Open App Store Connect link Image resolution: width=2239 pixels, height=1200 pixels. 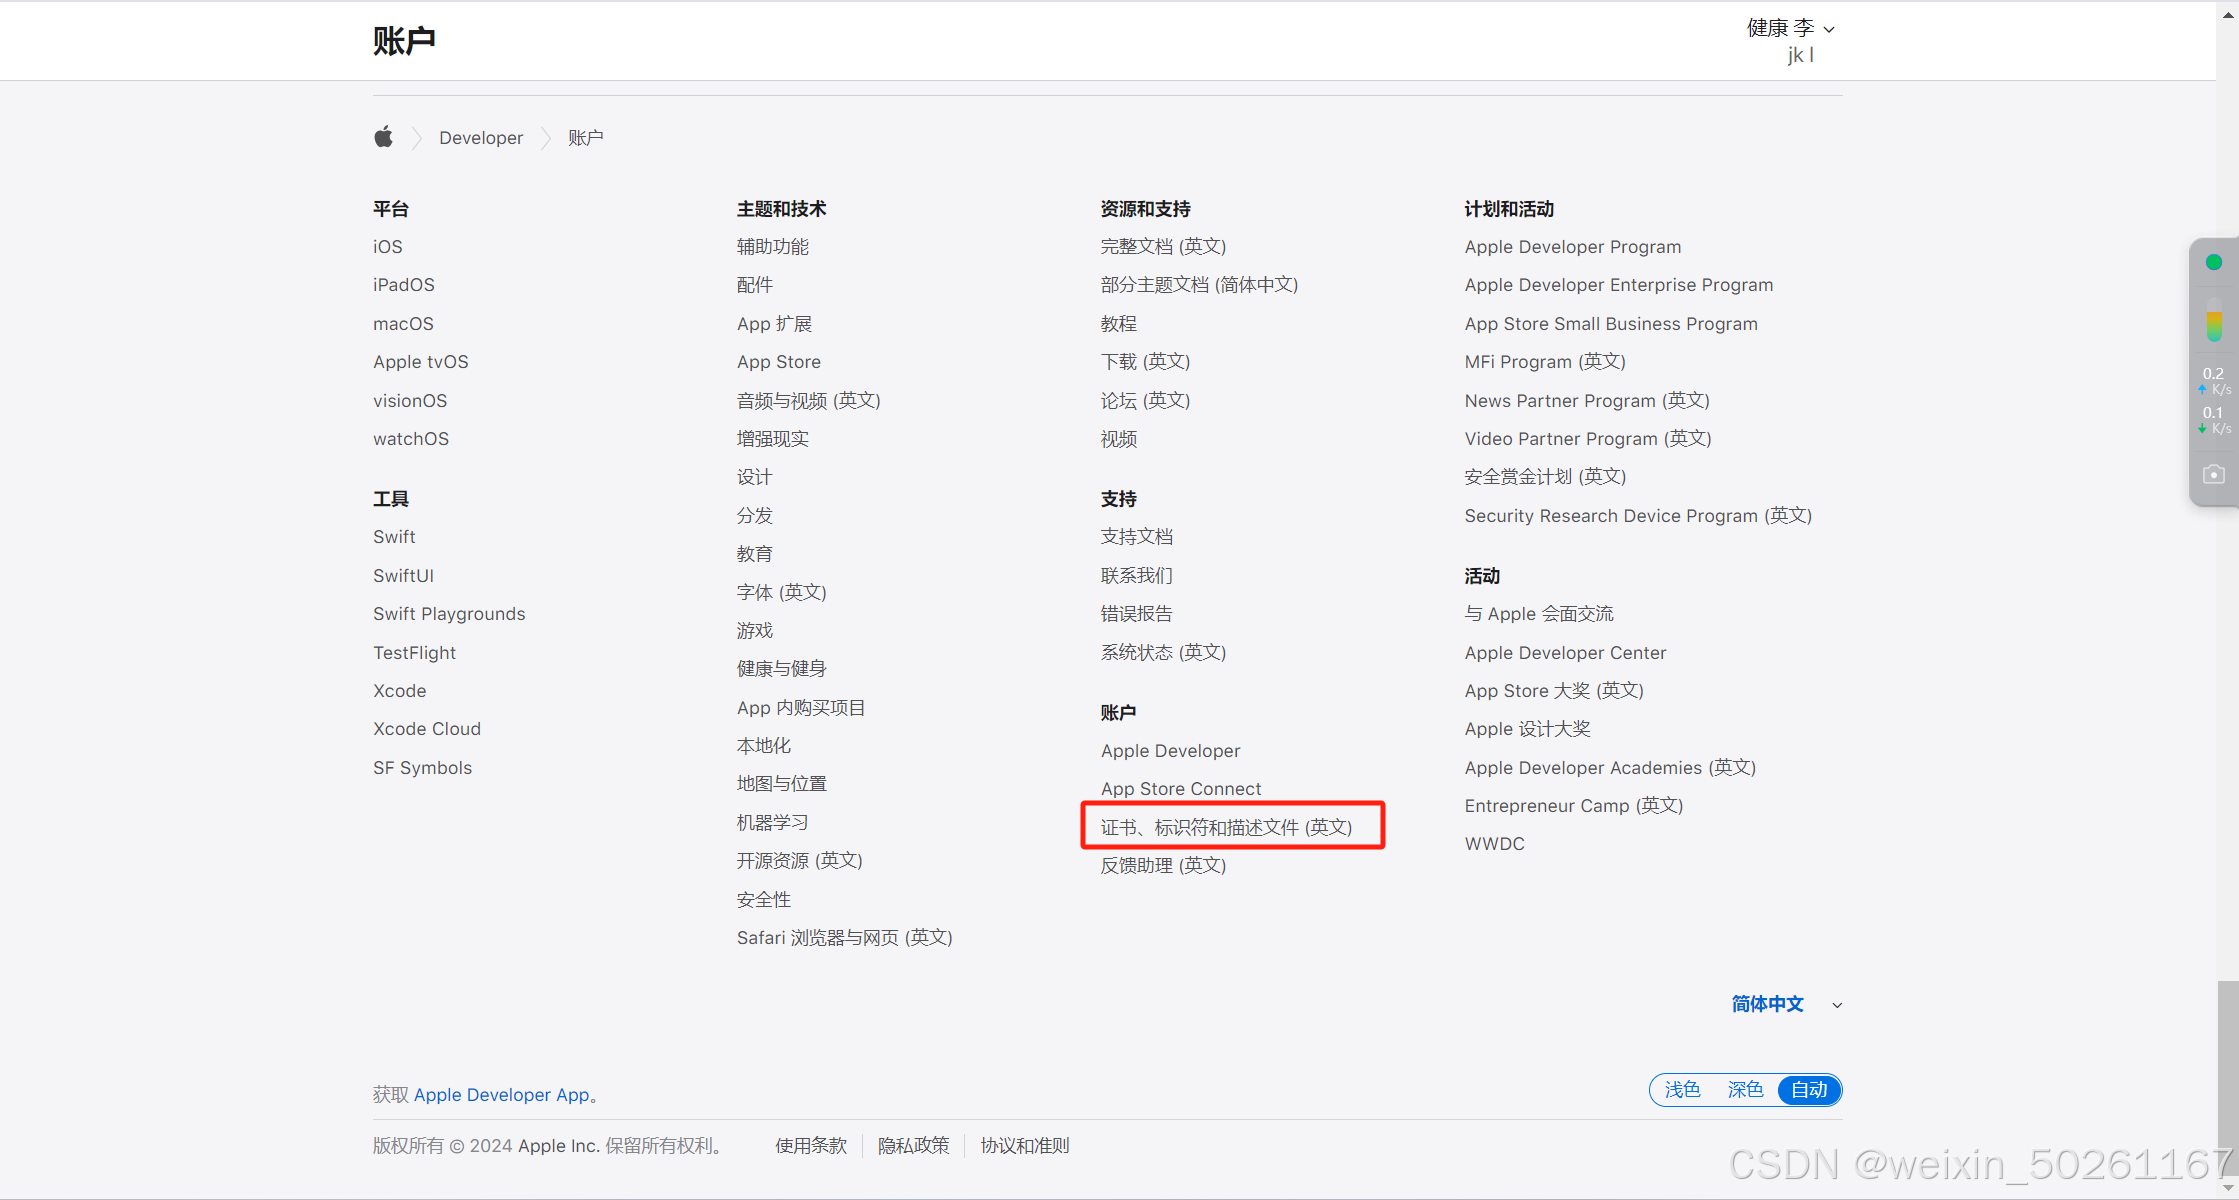[1181, 789]
